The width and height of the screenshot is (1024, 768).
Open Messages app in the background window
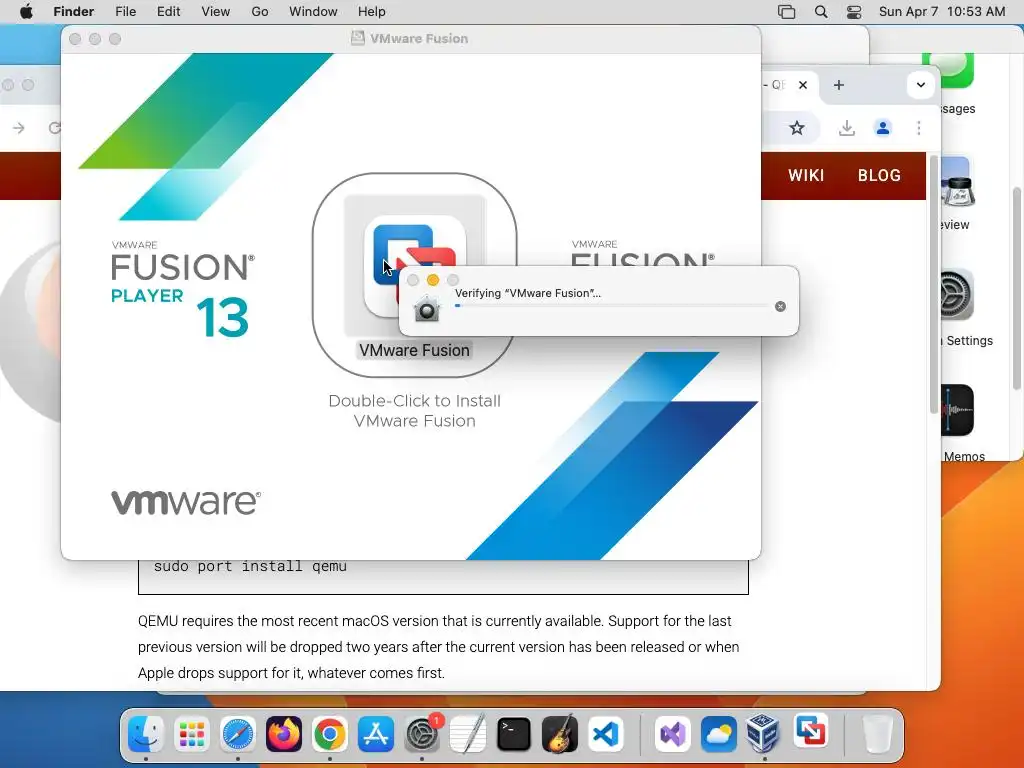click(x=948, y=70)
